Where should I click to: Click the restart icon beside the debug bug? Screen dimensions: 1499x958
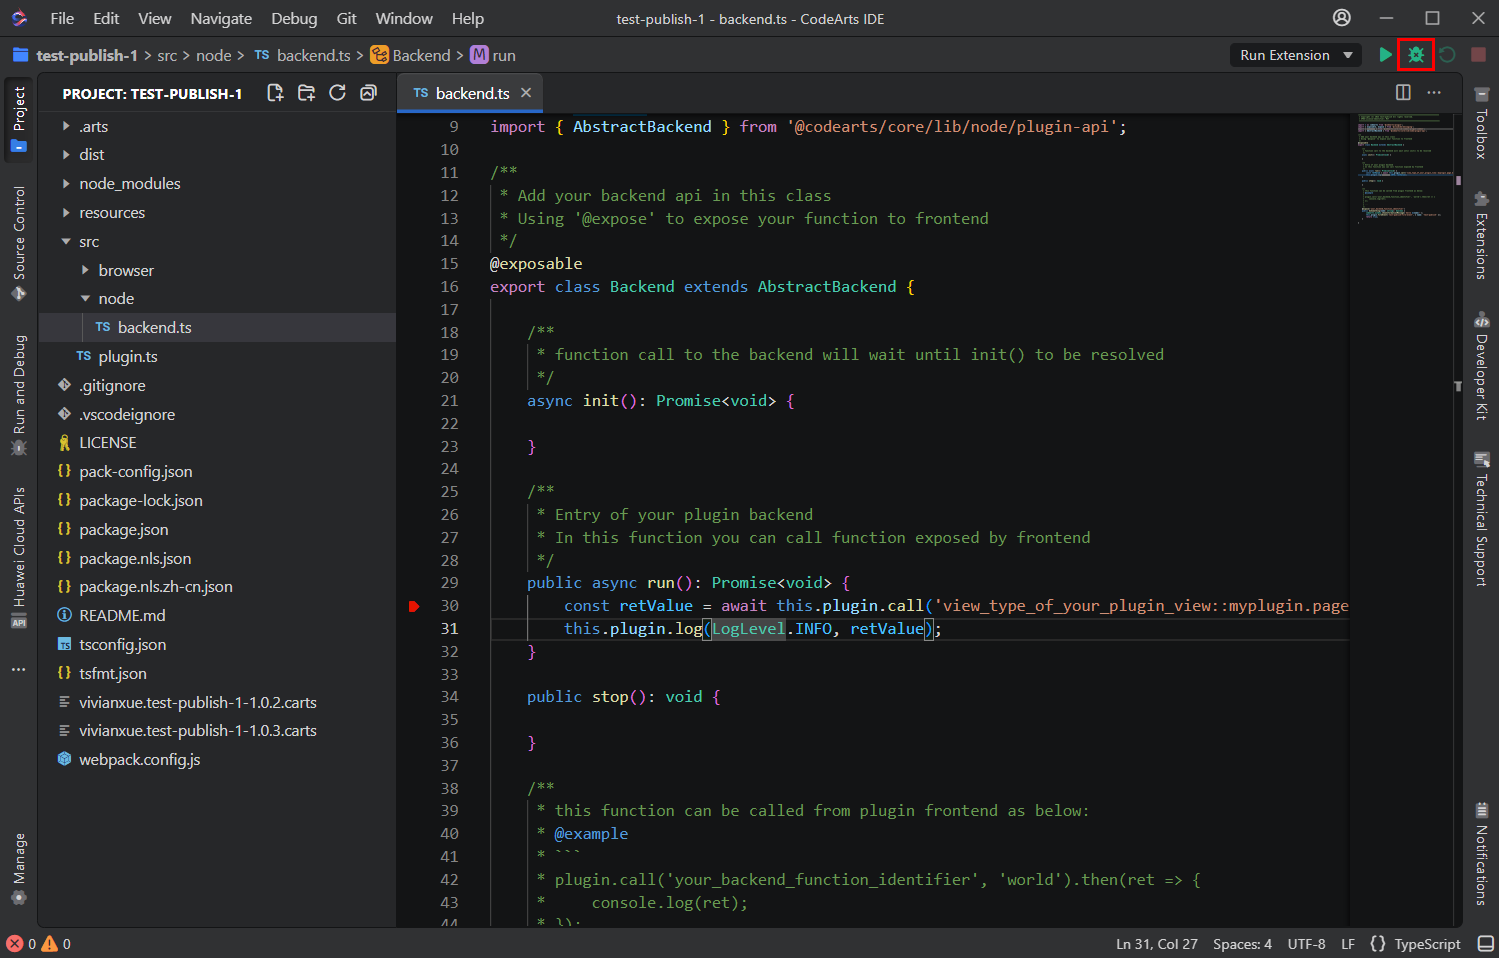point(1447,55)
